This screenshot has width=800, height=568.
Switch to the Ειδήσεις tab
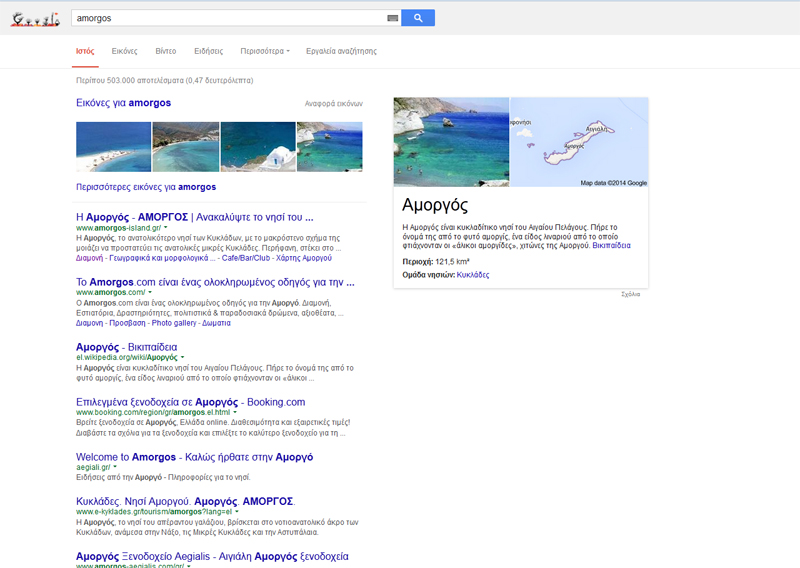click(209, 51)
